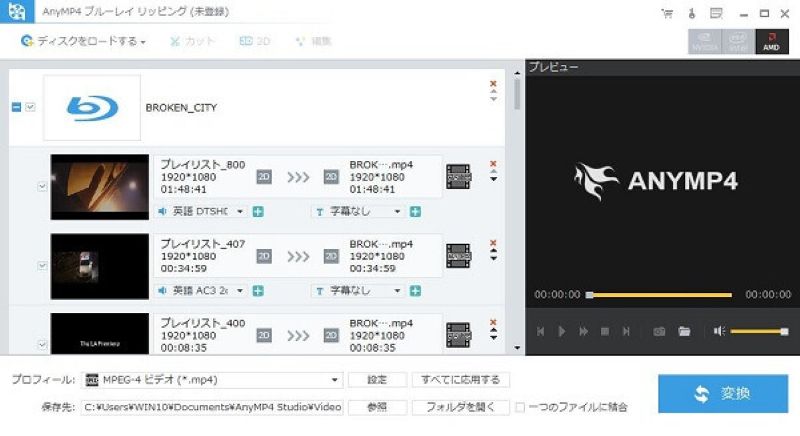Click the Blu-ray disc logo thumbnail

92,108
